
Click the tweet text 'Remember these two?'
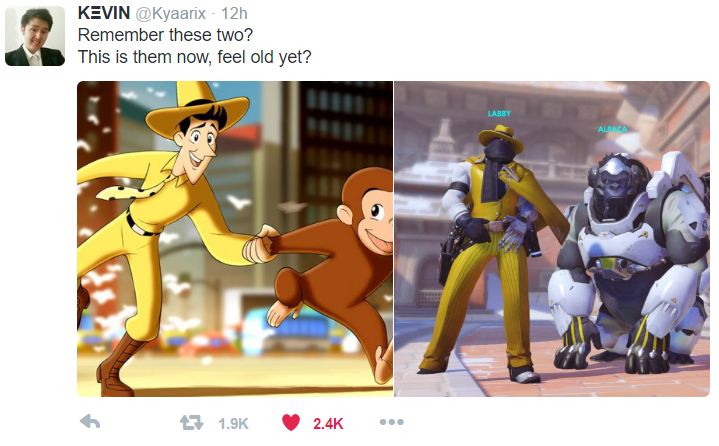click(x=165, y=35)
